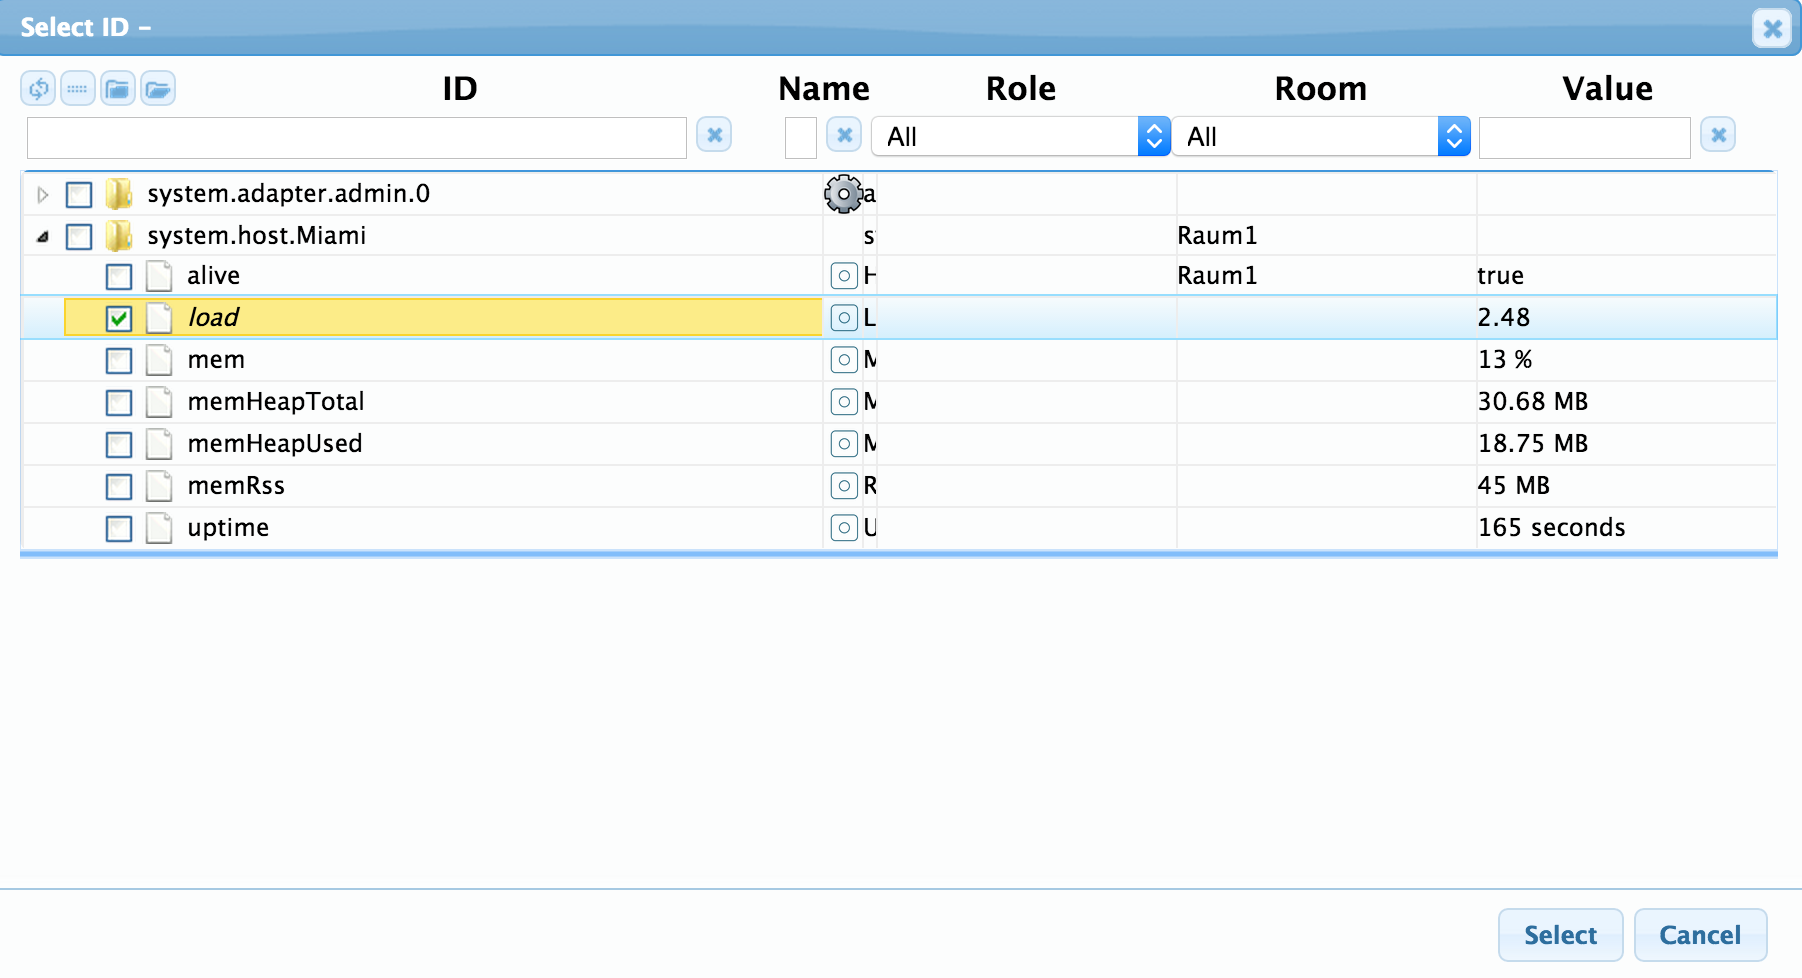Select the memRss tree row
Image resolution: width=1802 pixels, height=978 pixels.
(898, 485)
